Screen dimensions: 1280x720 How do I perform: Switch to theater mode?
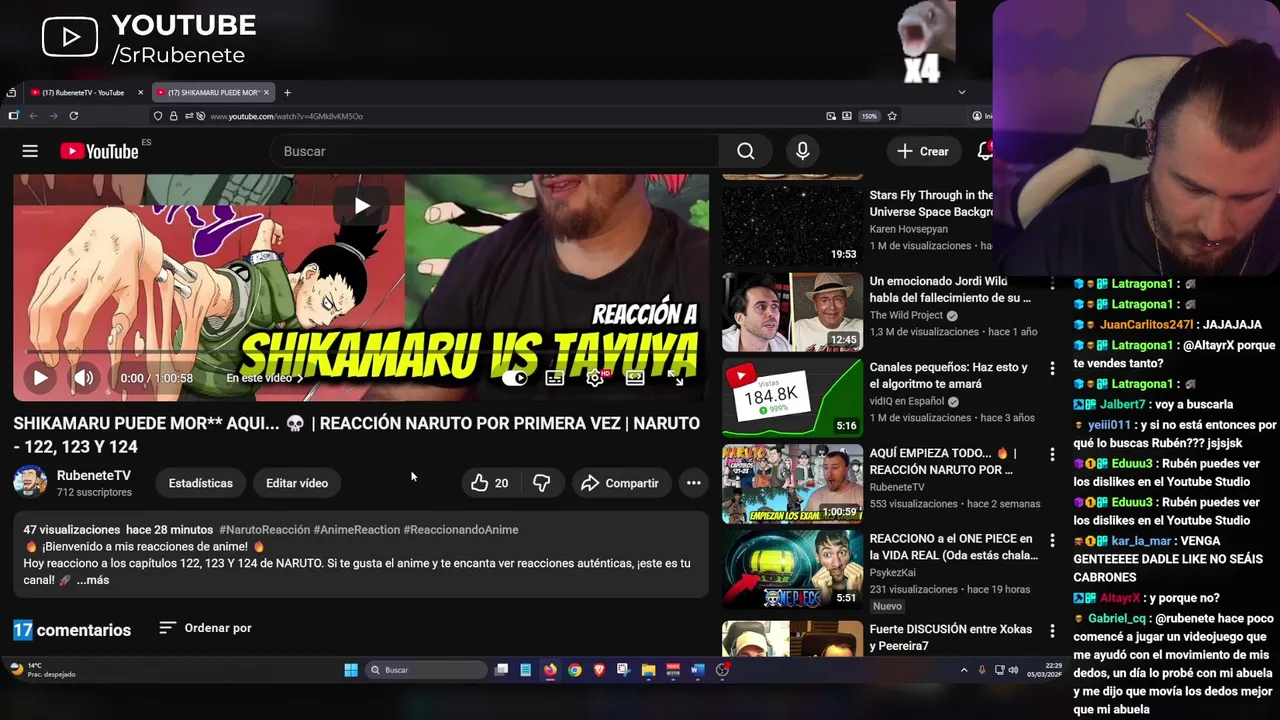tap(635, 378)
